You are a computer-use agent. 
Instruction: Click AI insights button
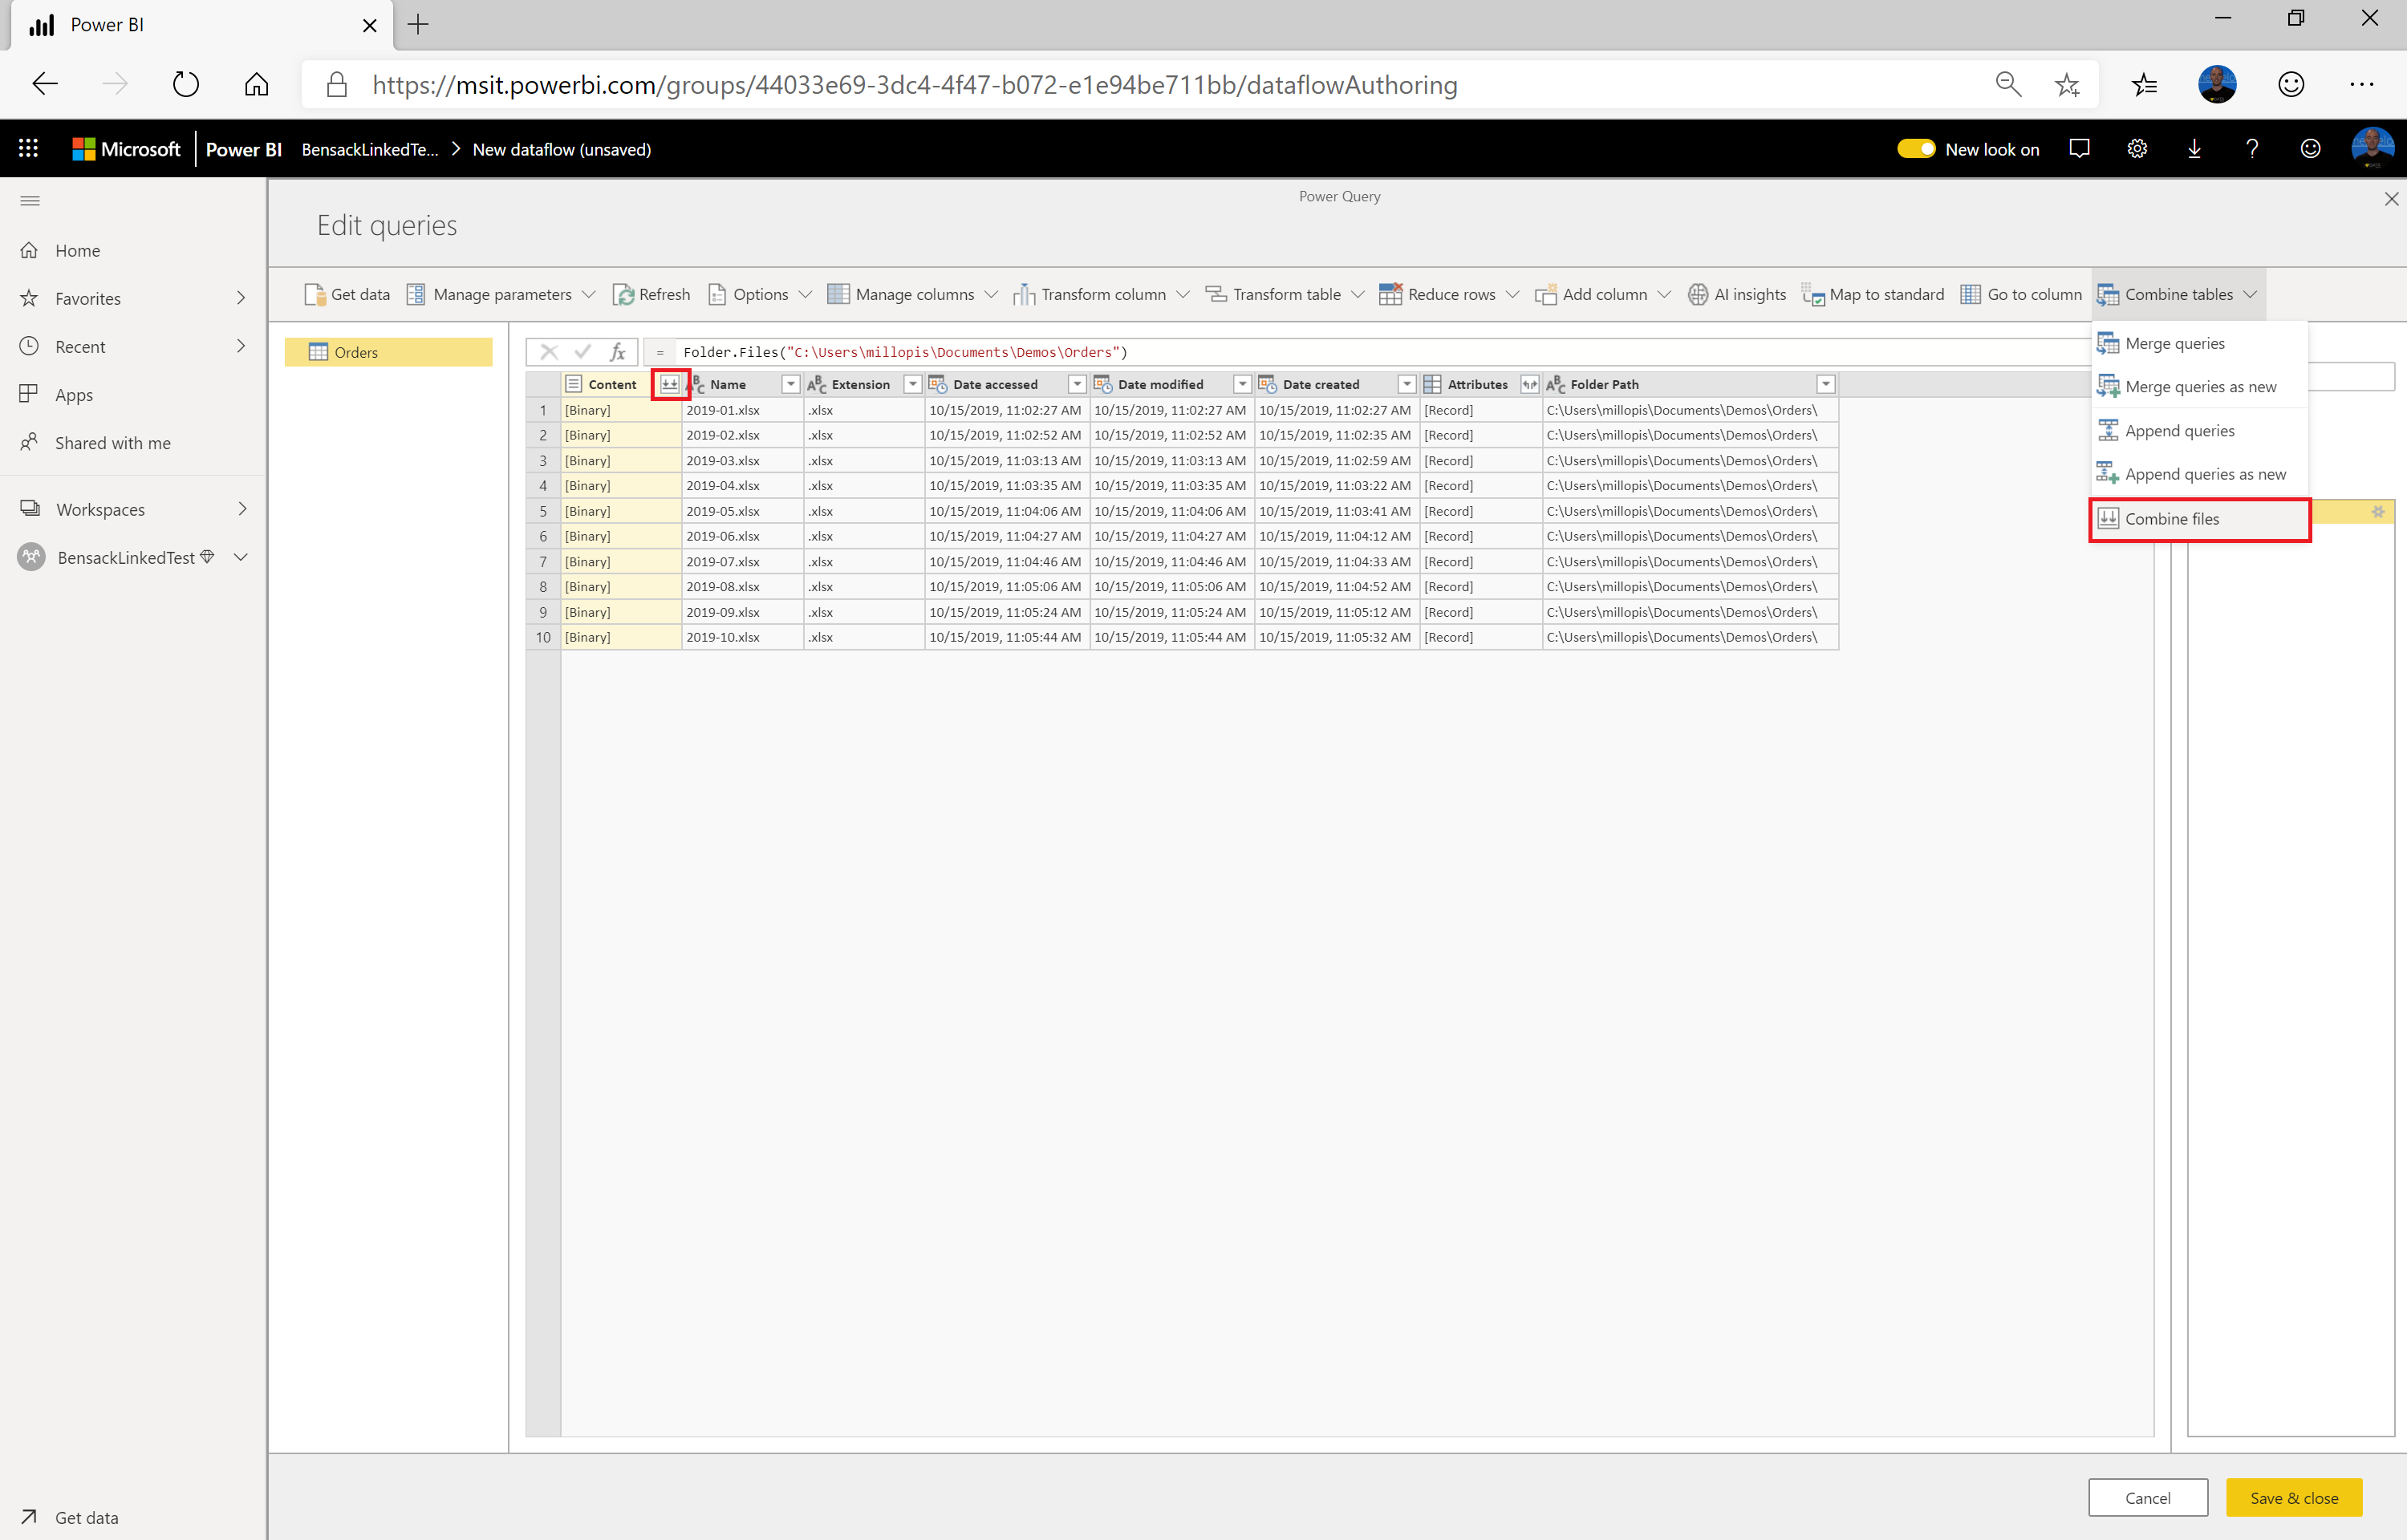1737,294
